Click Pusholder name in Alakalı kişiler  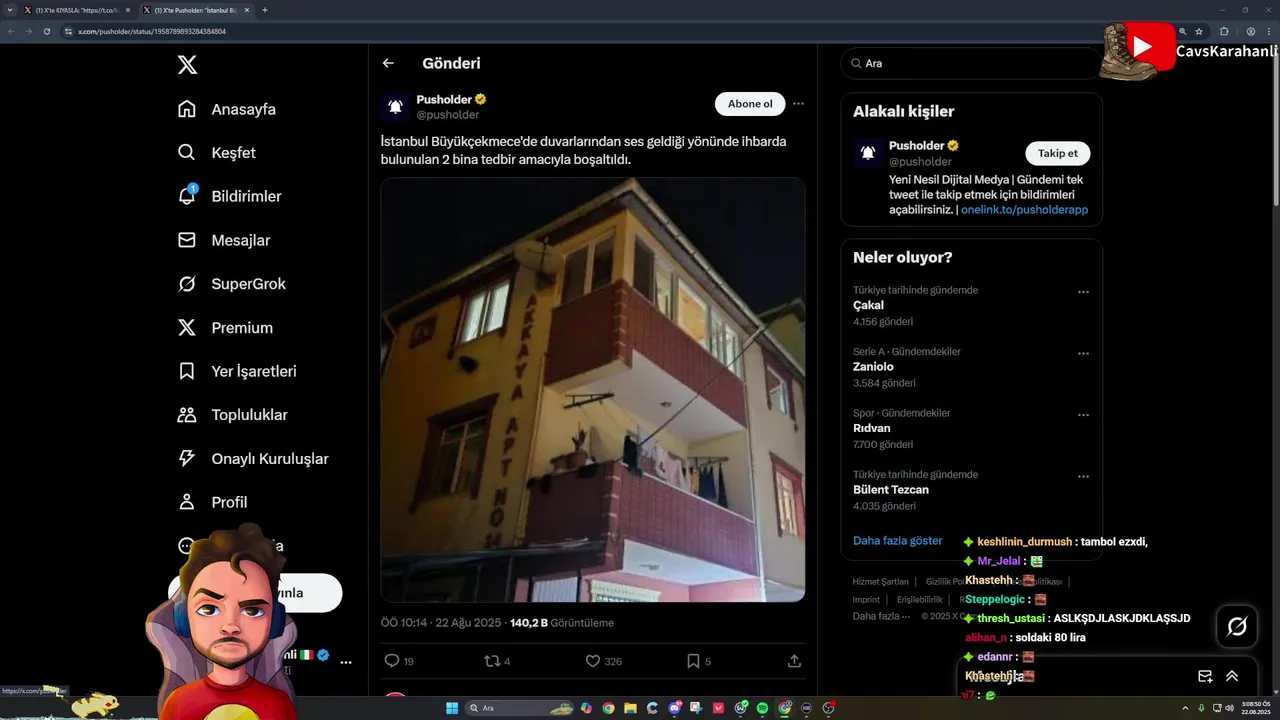917,146
